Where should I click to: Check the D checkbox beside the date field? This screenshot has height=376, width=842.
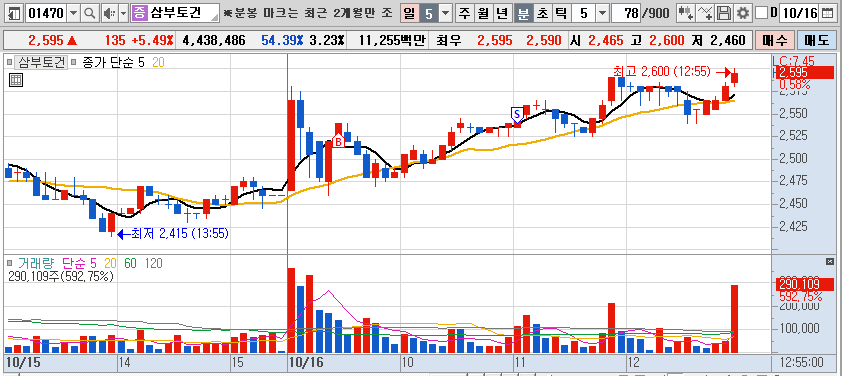click(x=761, y=13)
